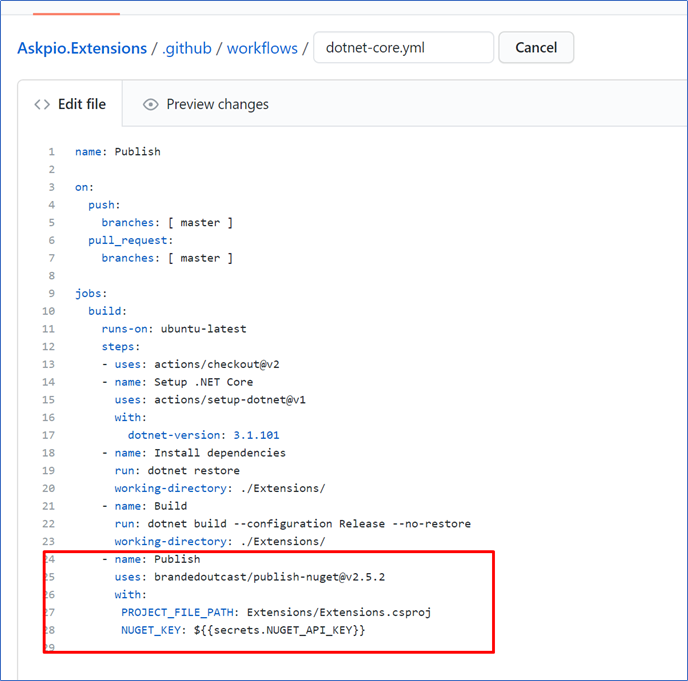Click the NUGET_KEY secrets line

pyautogui.click(x=243, y=630)
